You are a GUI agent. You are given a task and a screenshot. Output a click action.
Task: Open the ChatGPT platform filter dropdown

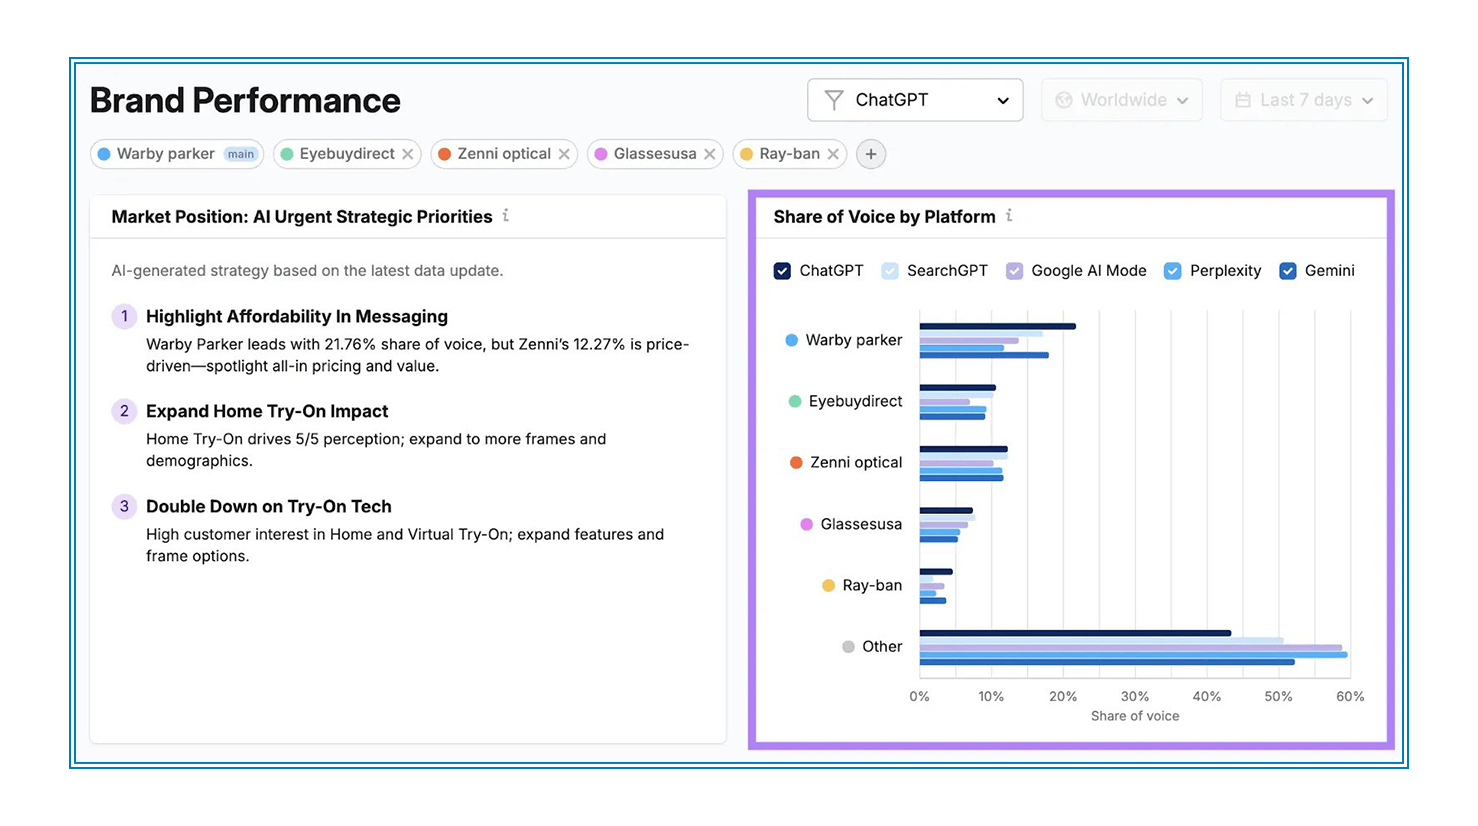click(x=914, y=100)
